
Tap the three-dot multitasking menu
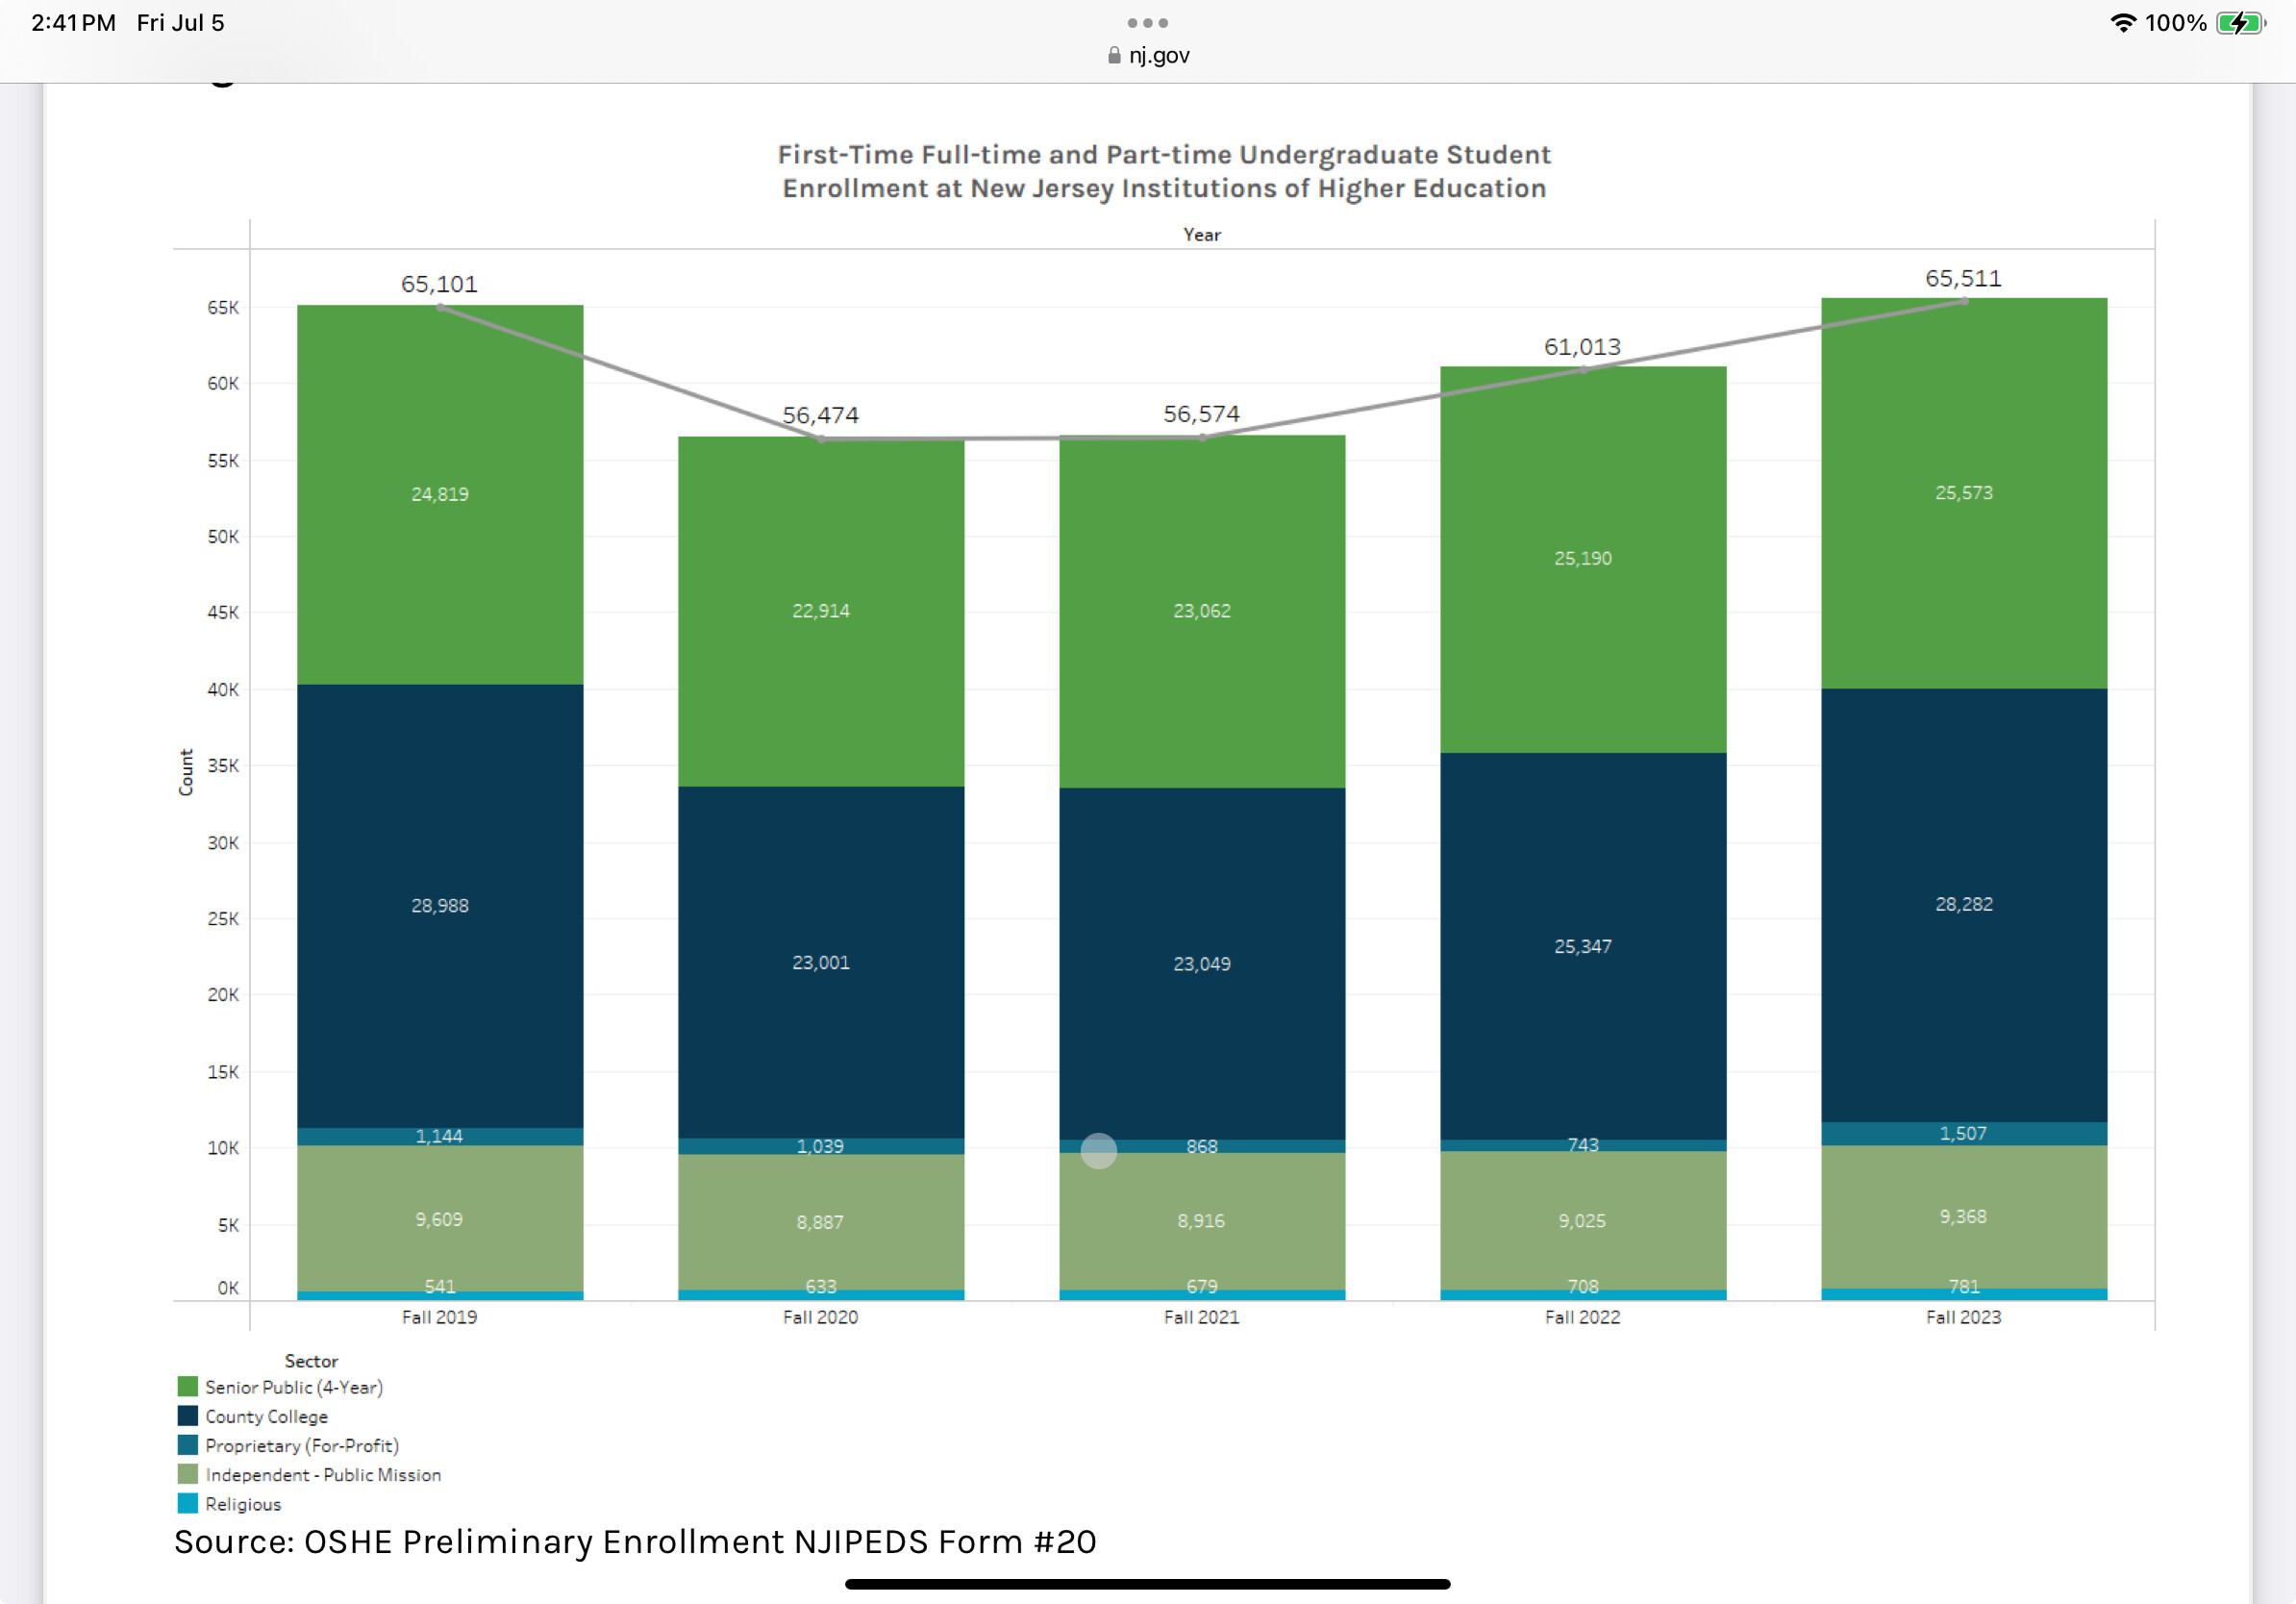[x=1147, y=22]
